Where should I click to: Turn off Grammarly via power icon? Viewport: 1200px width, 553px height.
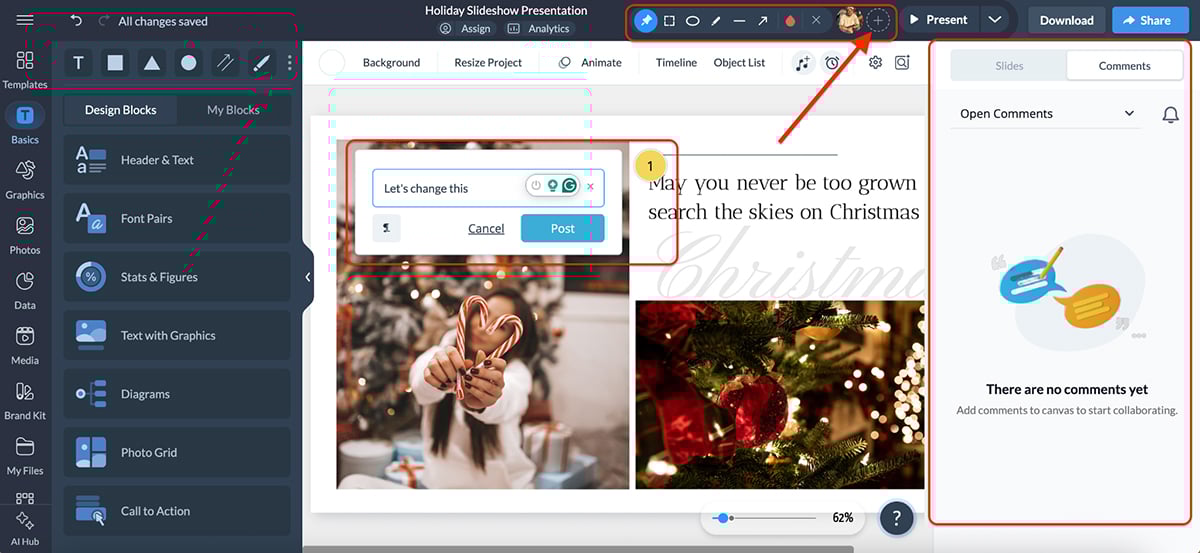pyautogui.click(x=536, y=186)
